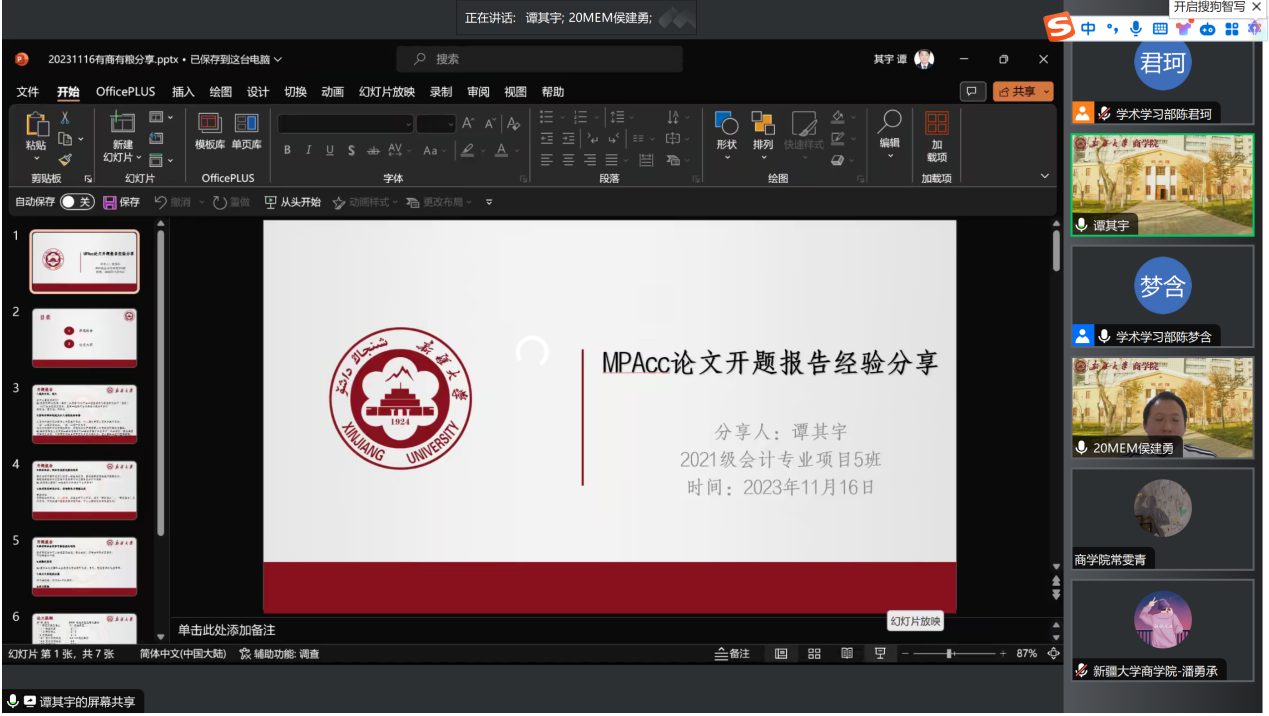This screenshot has width=1269, height=716.
Task: Start slideshow from status bar icon
Action: 880,653
